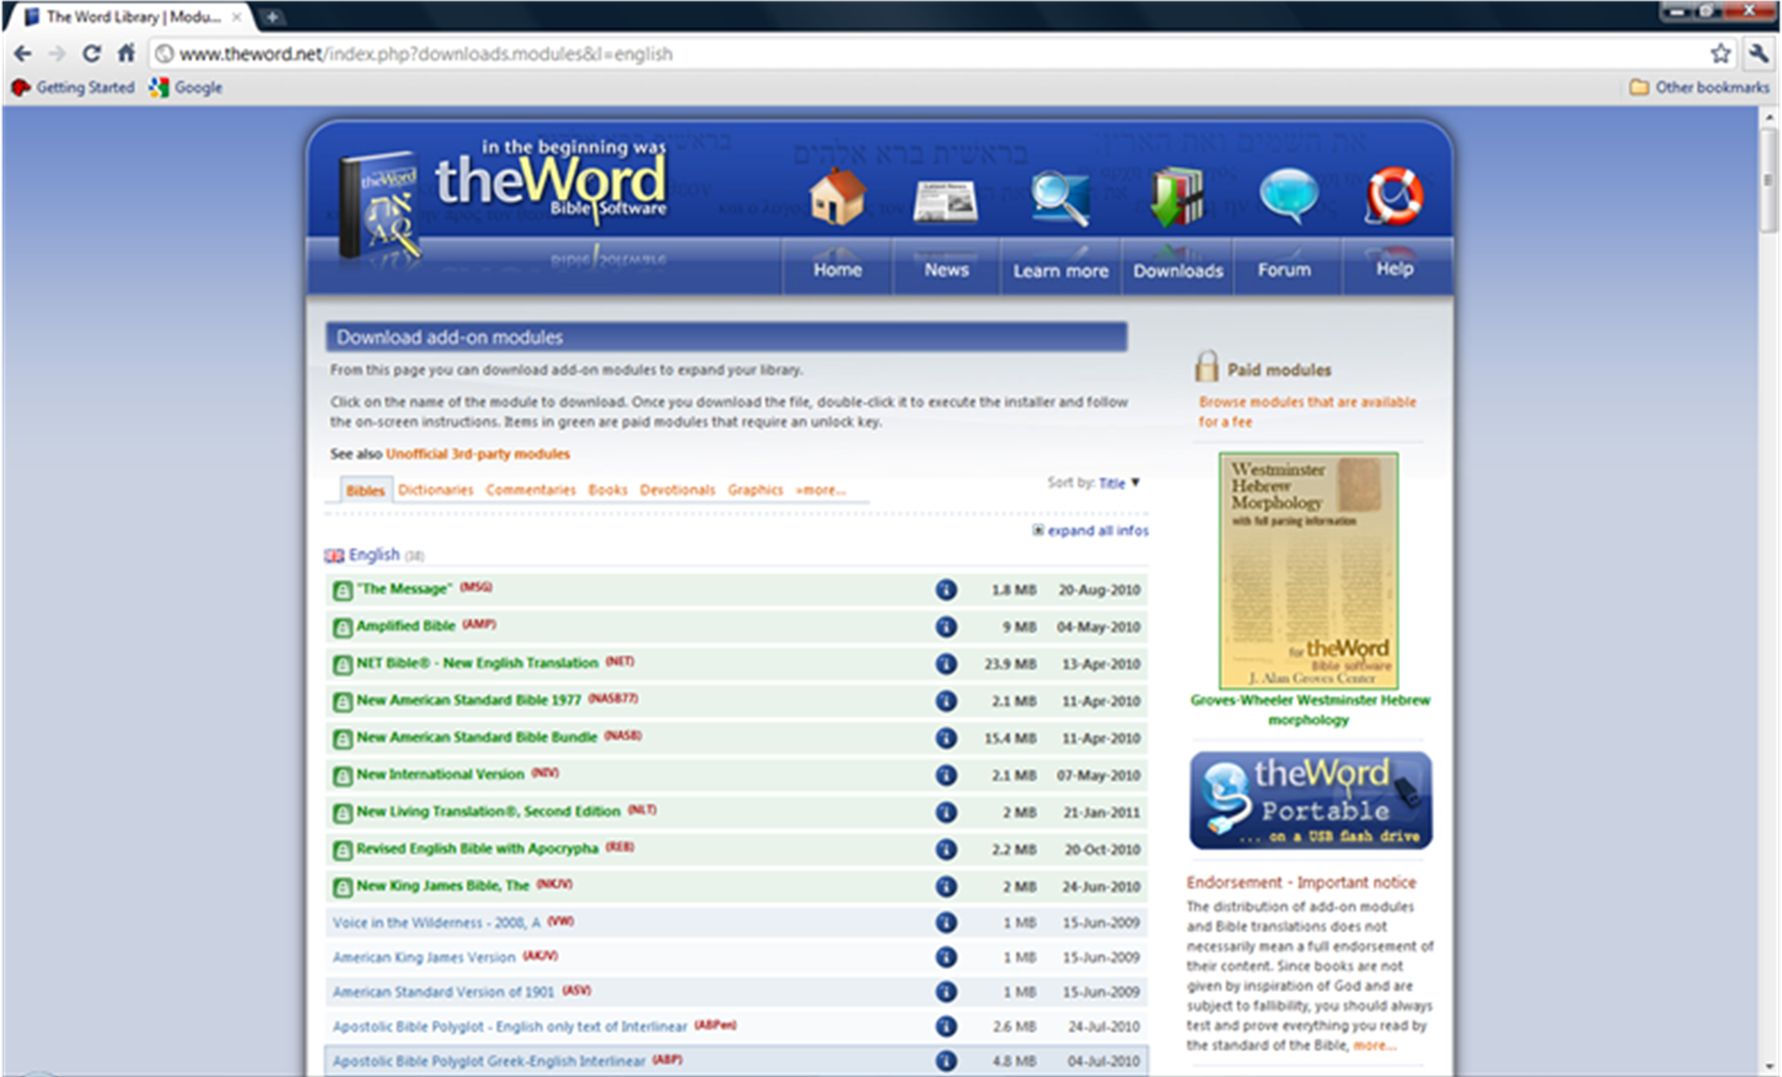Click the Home house icon
The height and width of the screenshot is (1077, 1782).
tap(837, 196)
